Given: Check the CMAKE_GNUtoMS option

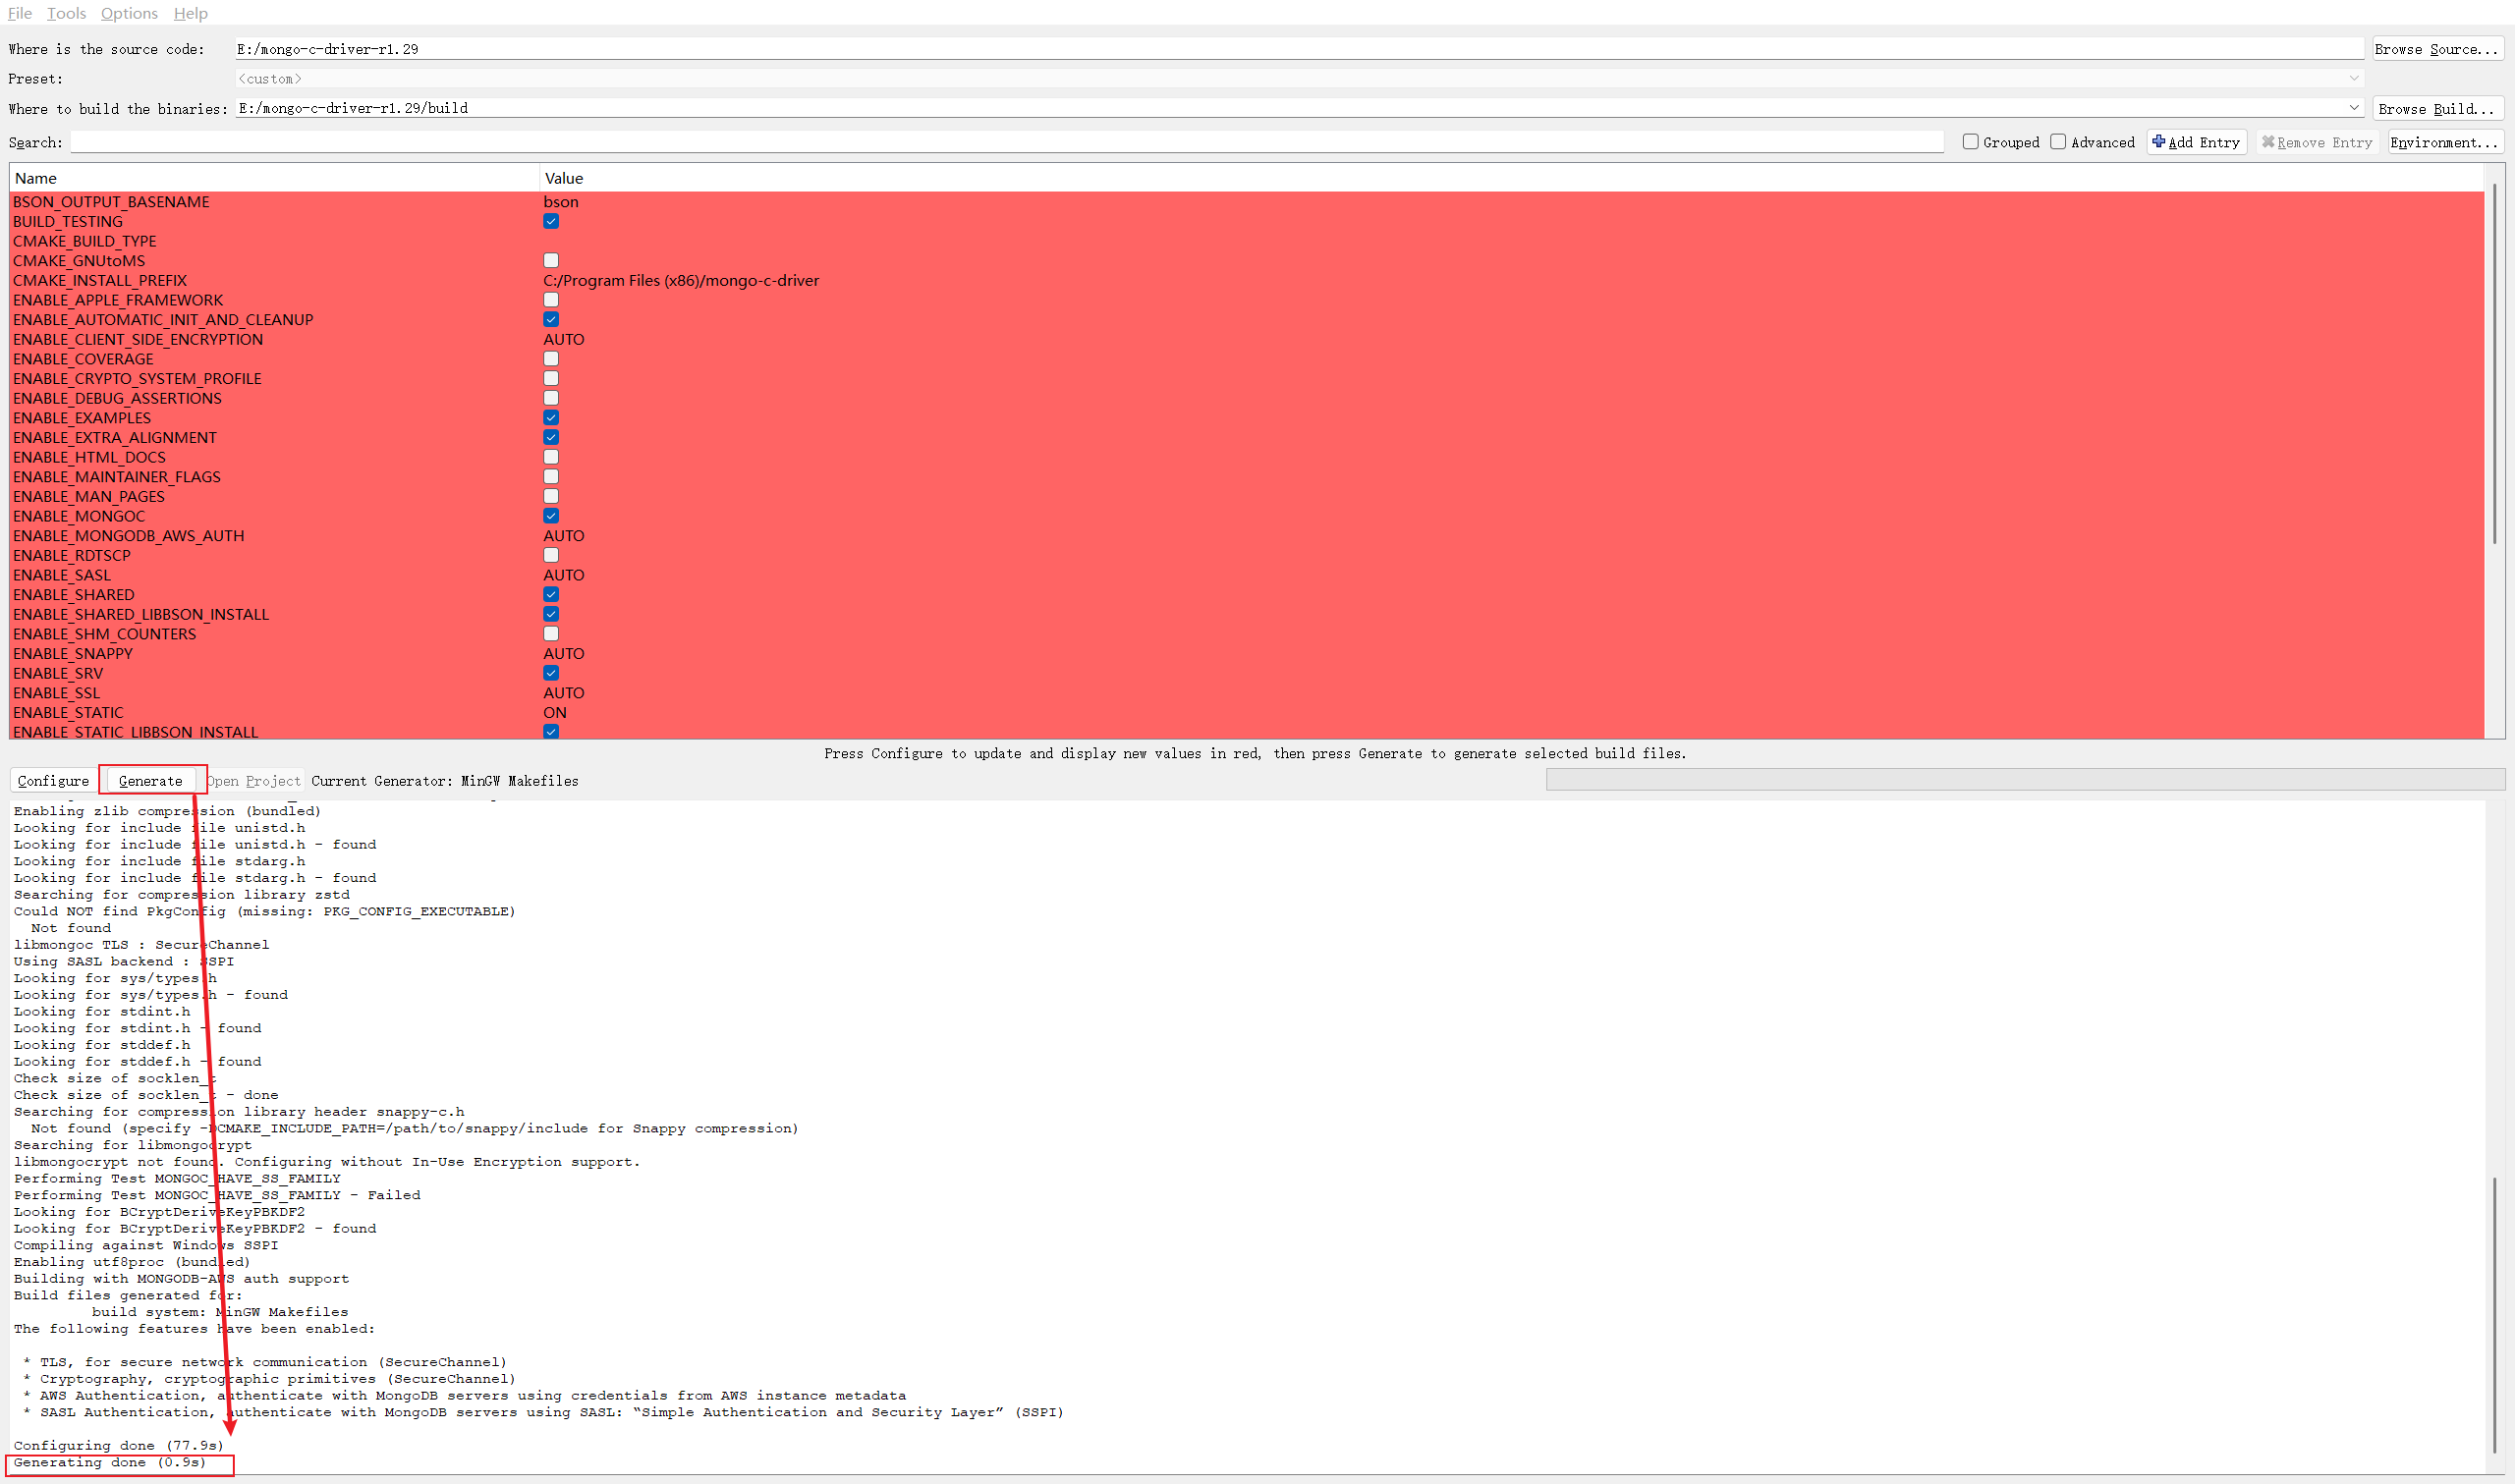Looking at the screenshot, I should coord(551,261).
